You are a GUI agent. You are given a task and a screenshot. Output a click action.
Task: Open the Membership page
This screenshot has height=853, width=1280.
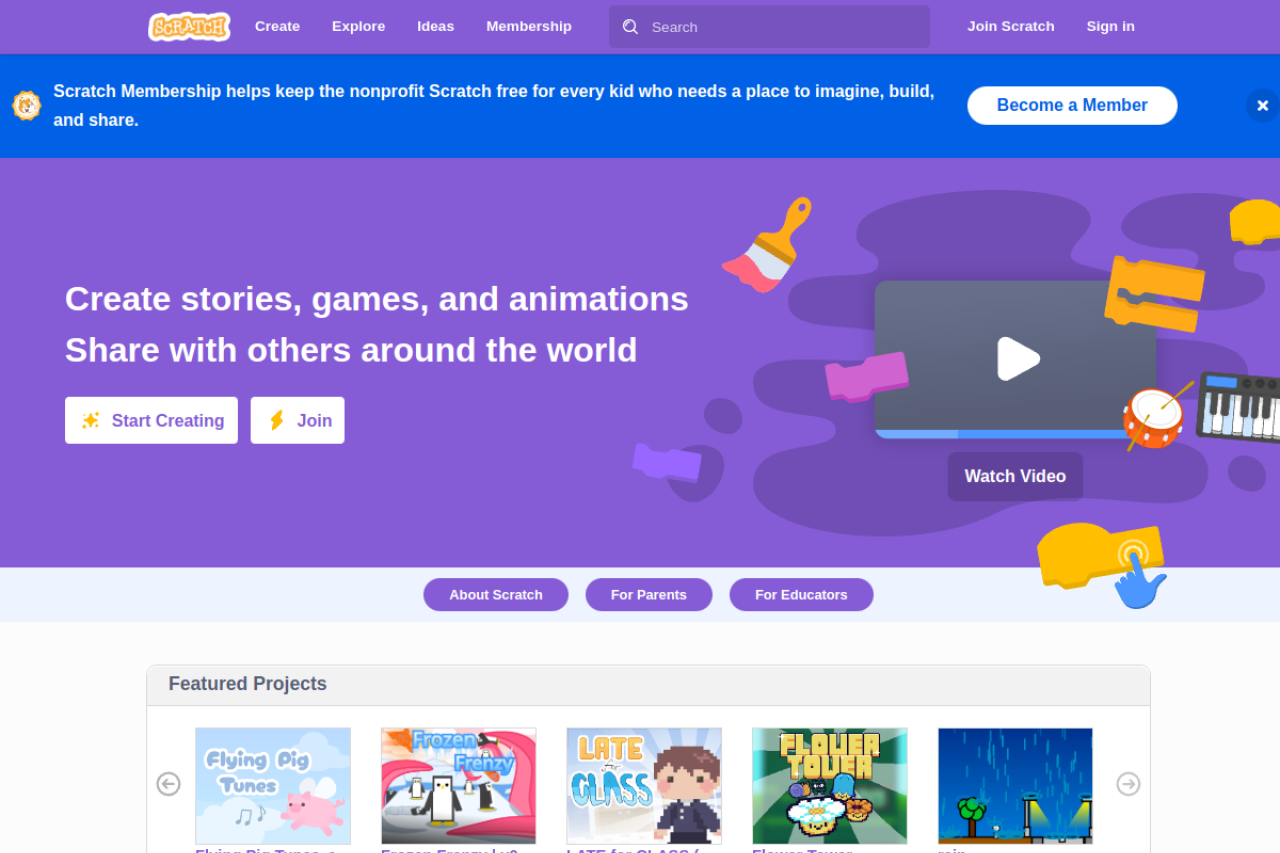pos(529,26)
